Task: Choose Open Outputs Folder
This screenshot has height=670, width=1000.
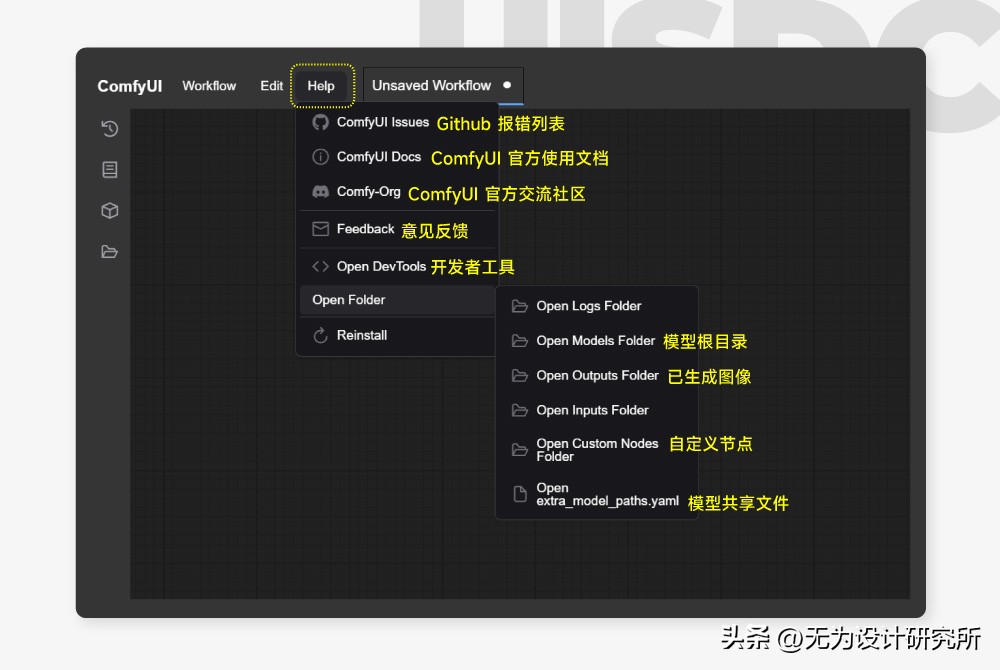Action: pyautogui.click(x=597, y=376)
